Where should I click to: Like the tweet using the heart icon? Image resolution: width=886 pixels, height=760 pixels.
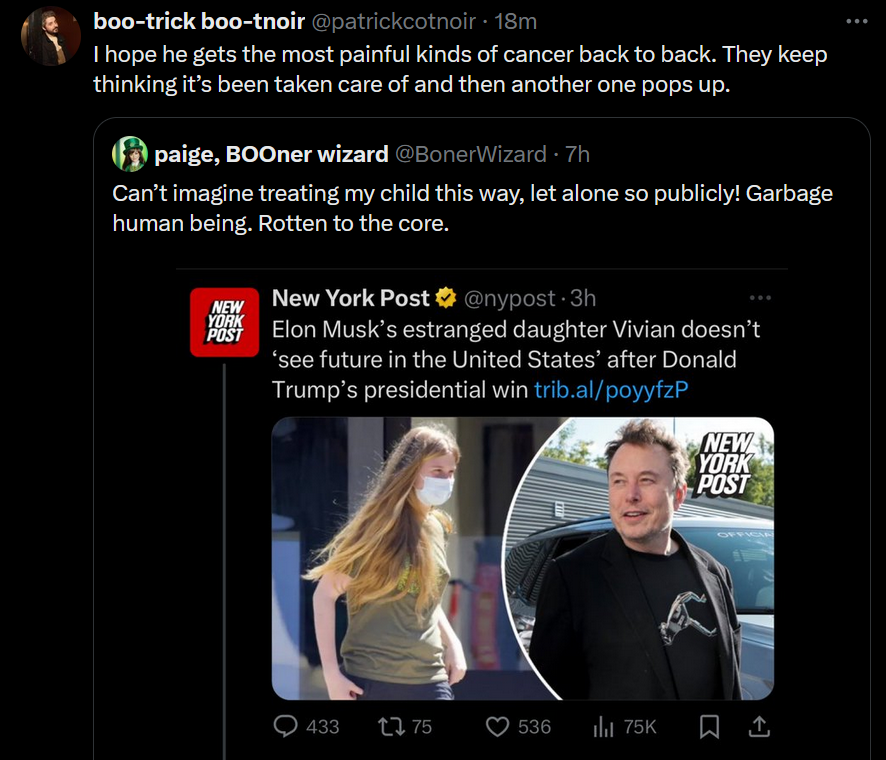click(x=498, y=727)
